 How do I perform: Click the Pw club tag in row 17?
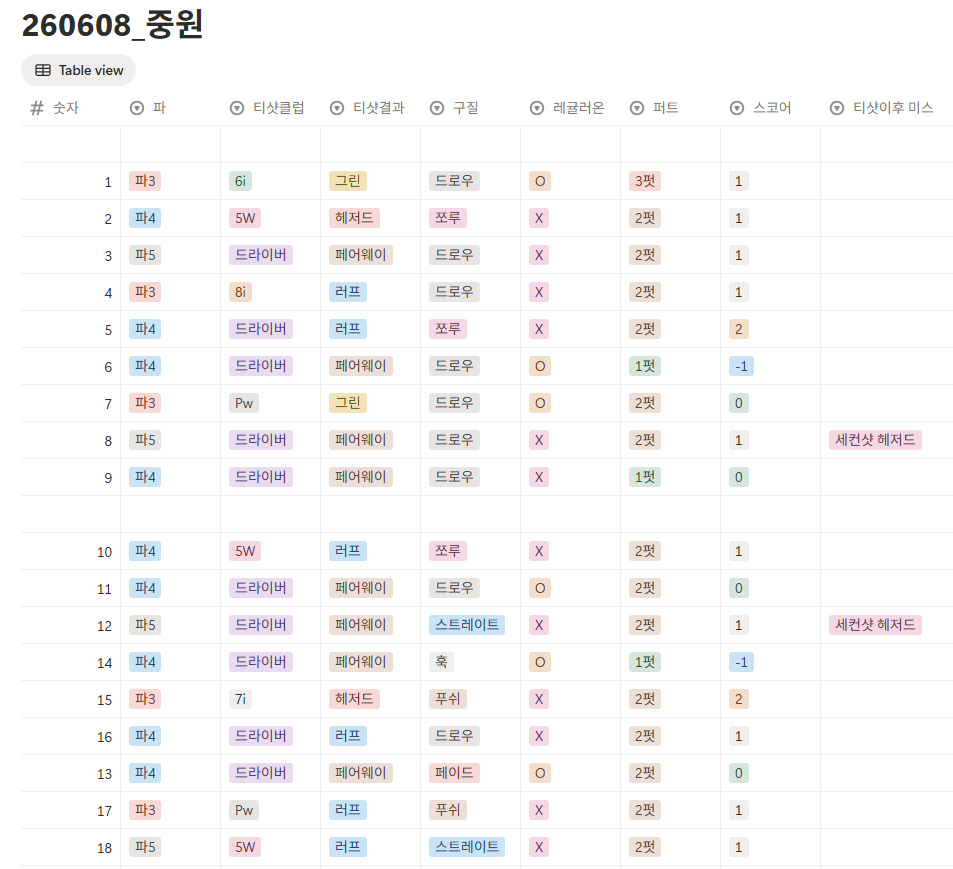(244, 810)
